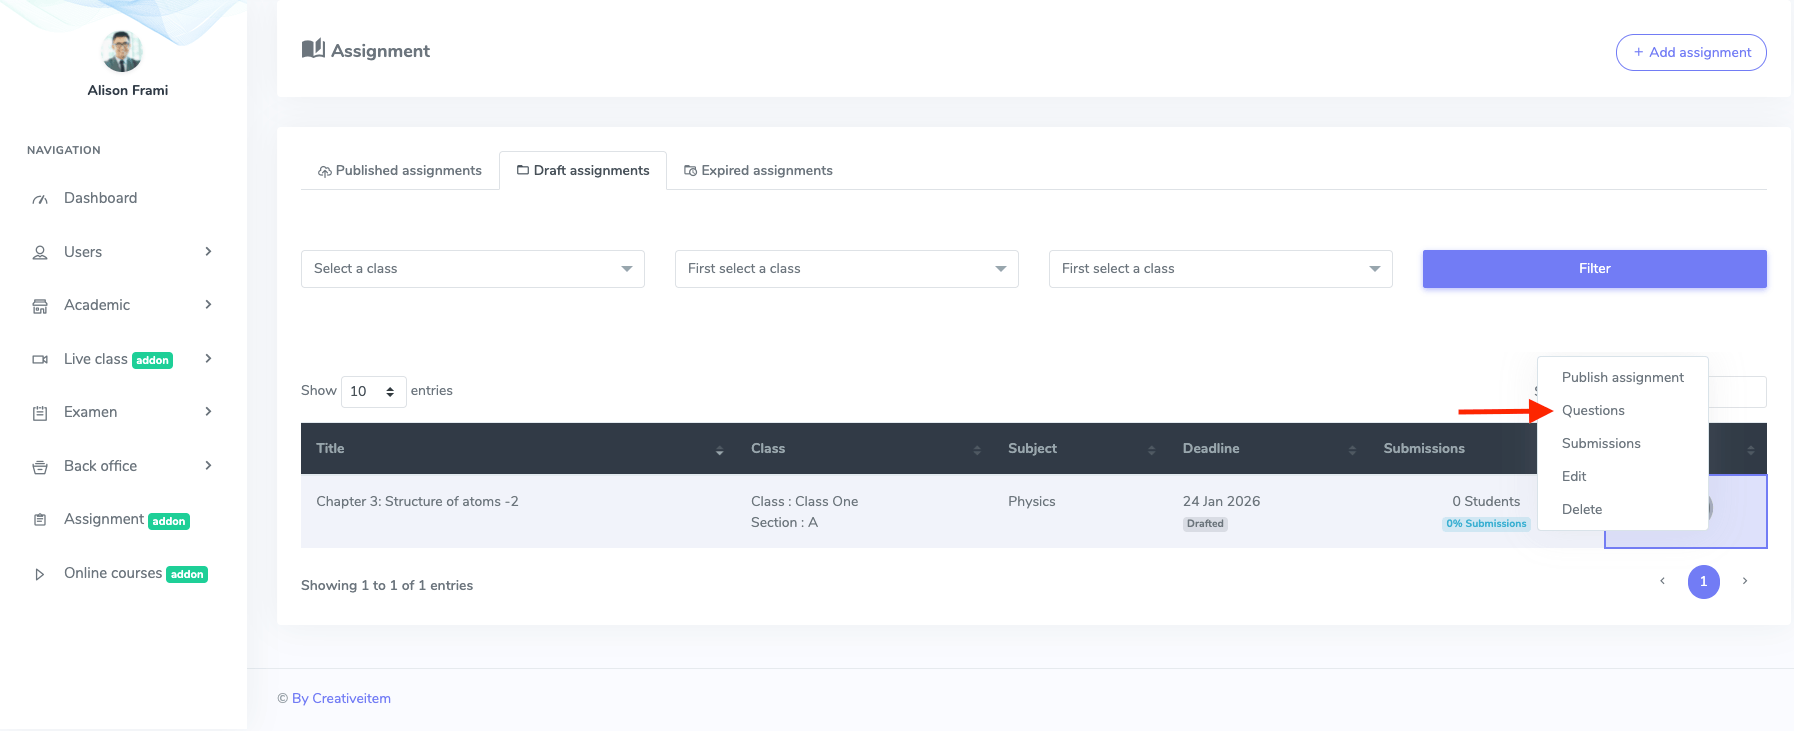Select Publish assignment in the context menu
The width and height of the screenshot is (1794, 731).
pyautogui.click(x=1622, y=378)
